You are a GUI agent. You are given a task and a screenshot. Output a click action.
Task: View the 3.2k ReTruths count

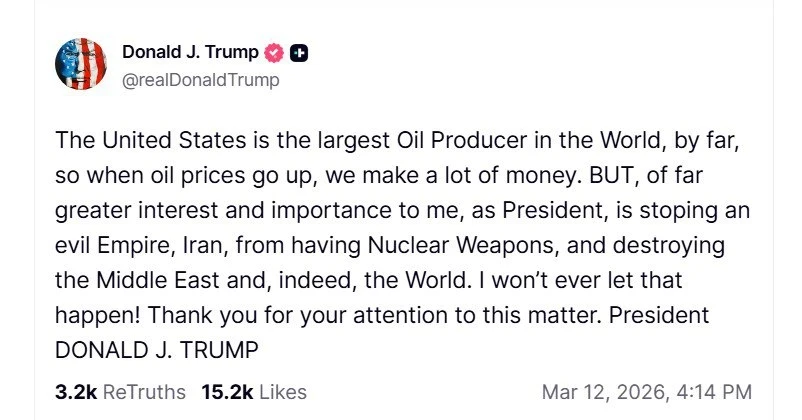click(76, 392)
